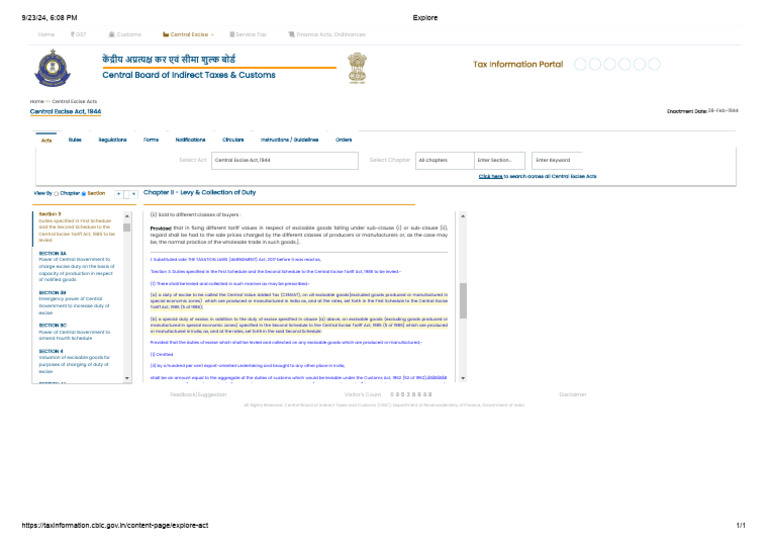
Task: Click the last plus button of font control
Action: tap(134, 194)
